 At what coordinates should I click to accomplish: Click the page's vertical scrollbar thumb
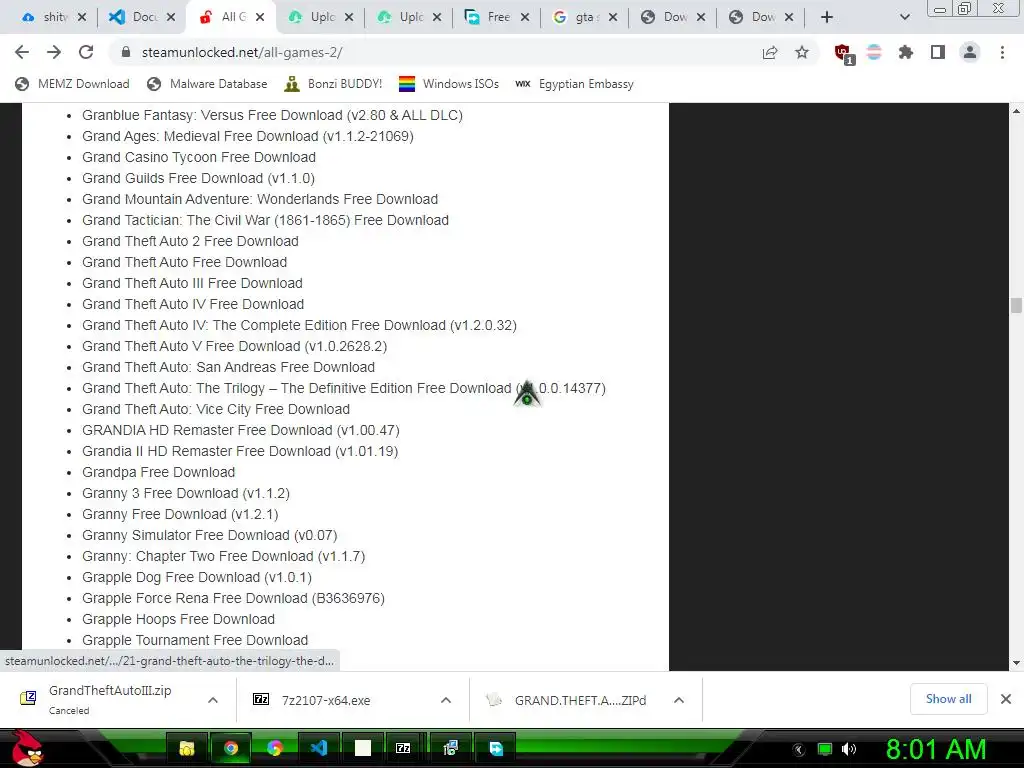[1016, 305]
